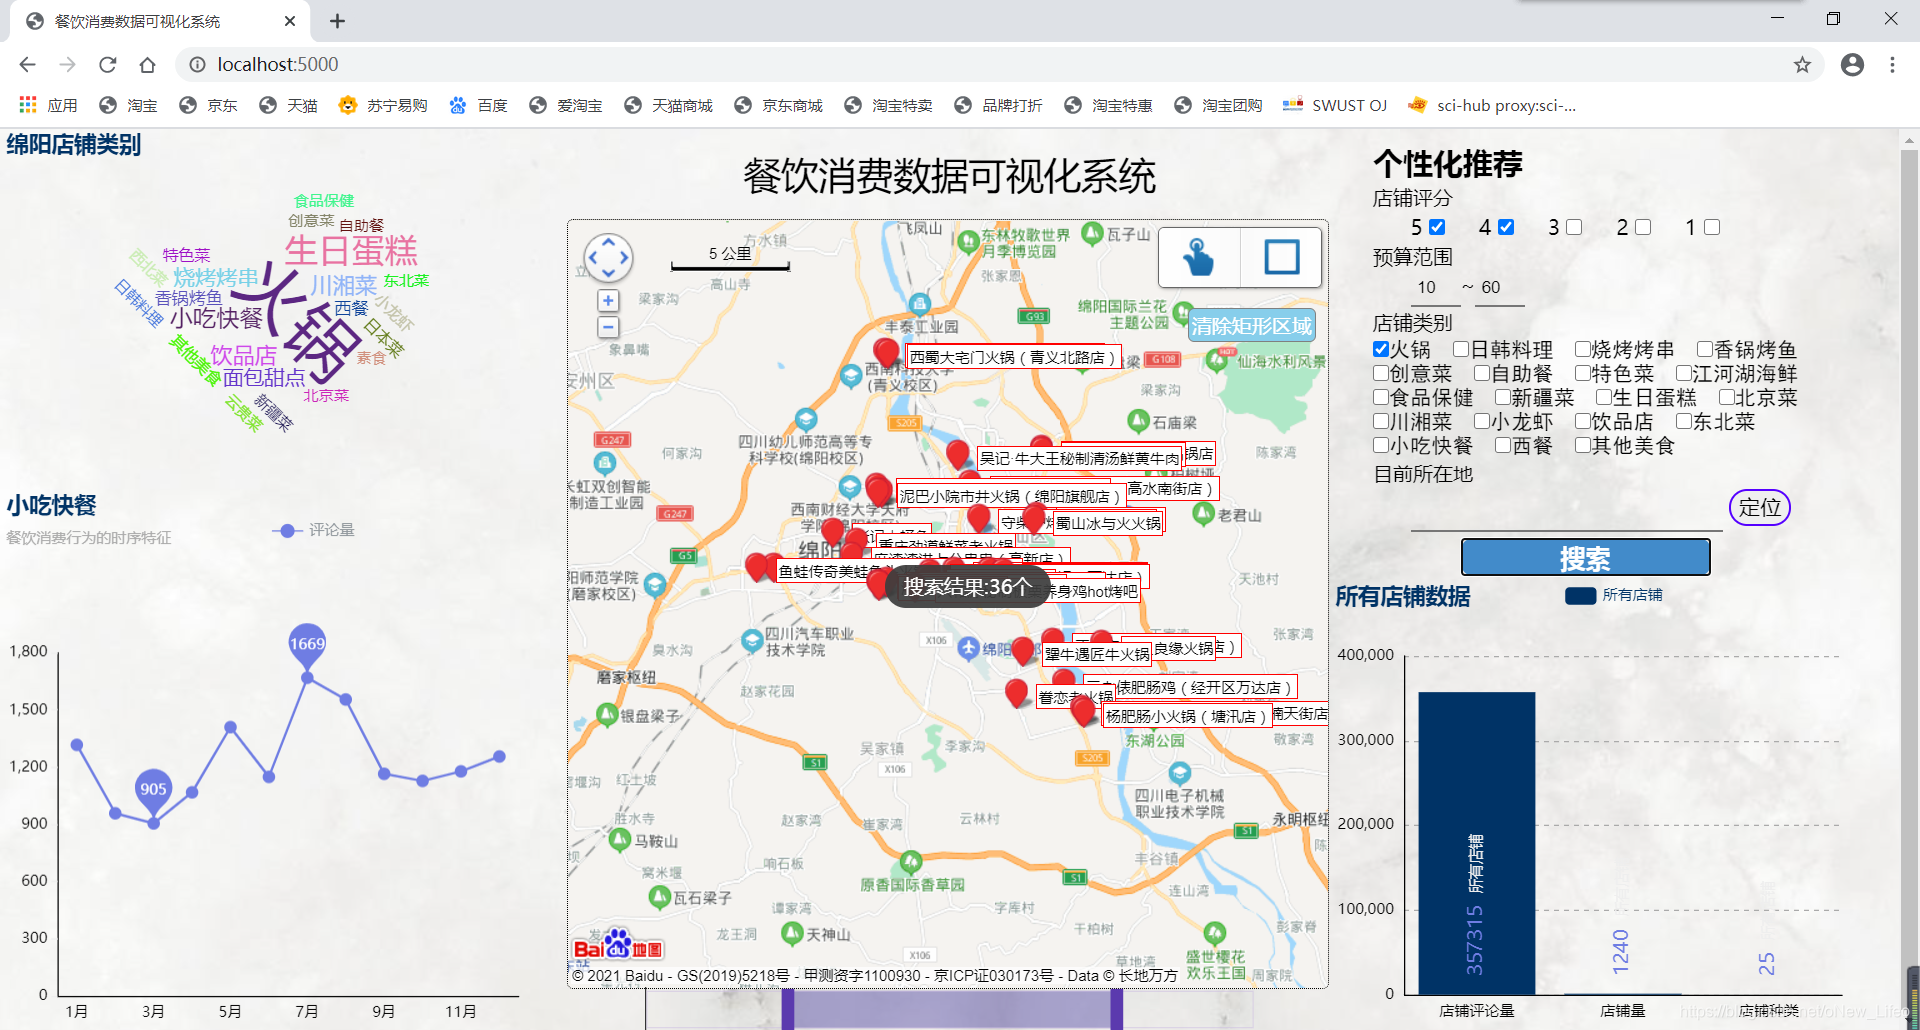The height and width of the screenshot is (1030, 1920).
Task: Click 生日蛋糕 in the word cloud
Action: (x=351, y=250)
